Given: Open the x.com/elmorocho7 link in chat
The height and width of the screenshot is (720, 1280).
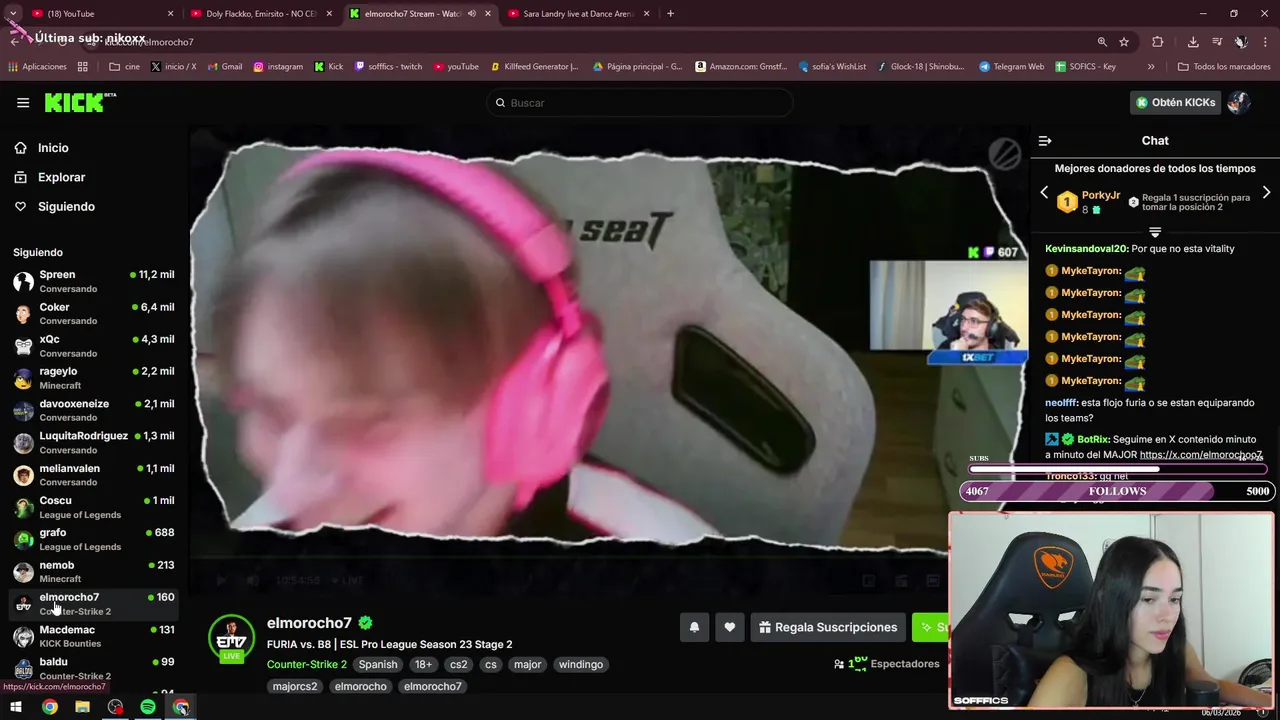Looking at the screenshot, I should [1201, 454].
